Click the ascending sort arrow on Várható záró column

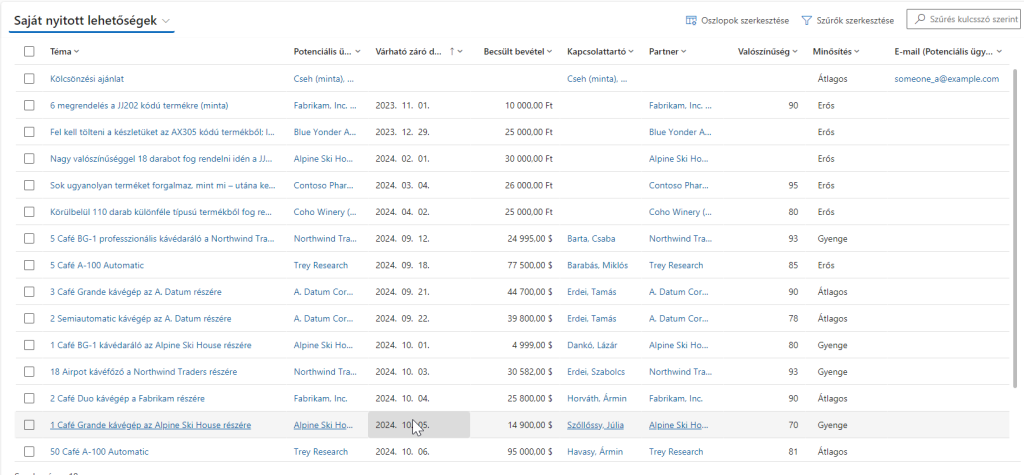click(452, 52)
